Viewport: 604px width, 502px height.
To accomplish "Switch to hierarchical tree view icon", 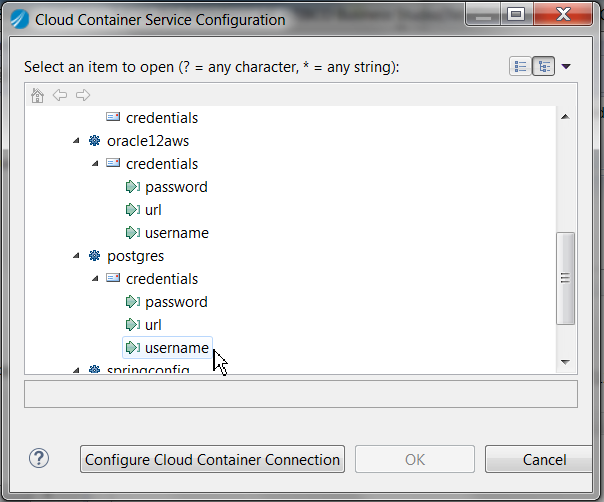I will point(544,66).
